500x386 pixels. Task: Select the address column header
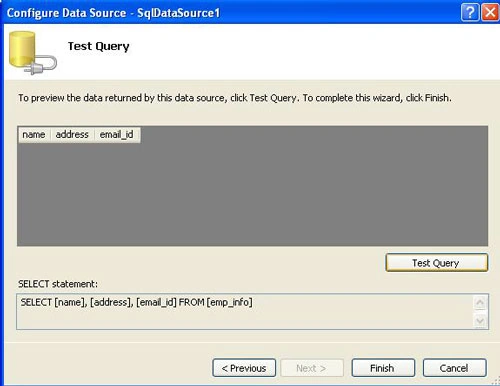pos(72,135)
